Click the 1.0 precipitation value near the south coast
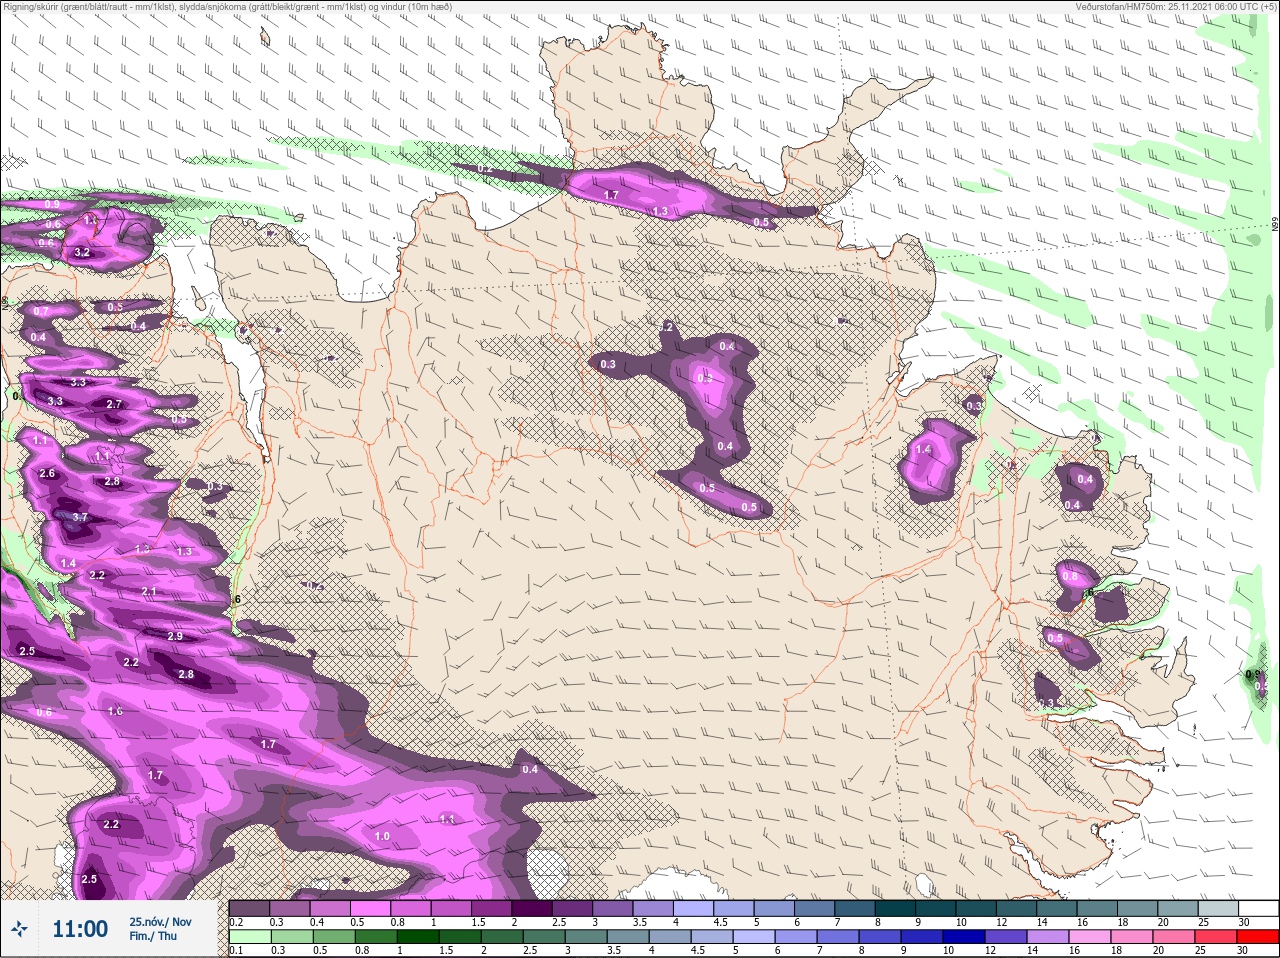Screen dimensions: 1280x958 click(x=382, y=836)
